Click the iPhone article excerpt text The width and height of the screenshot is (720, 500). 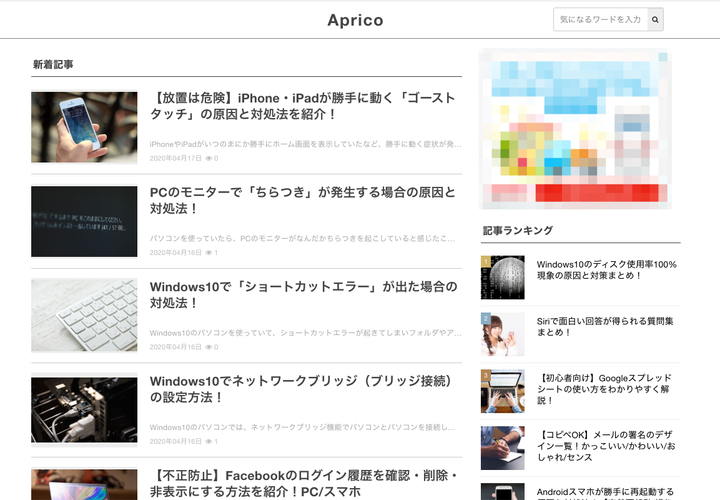[x=305, y=144]
